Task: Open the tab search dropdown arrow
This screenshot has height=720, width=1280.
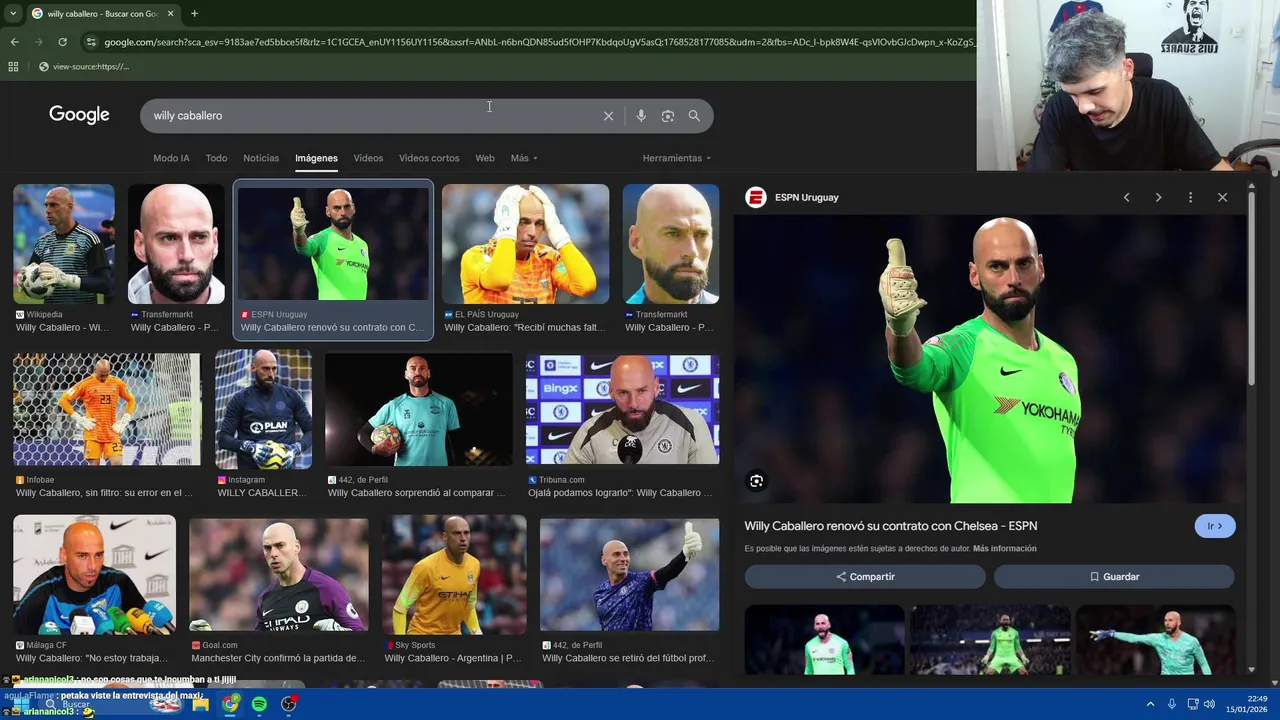Action: coord(12,13)
